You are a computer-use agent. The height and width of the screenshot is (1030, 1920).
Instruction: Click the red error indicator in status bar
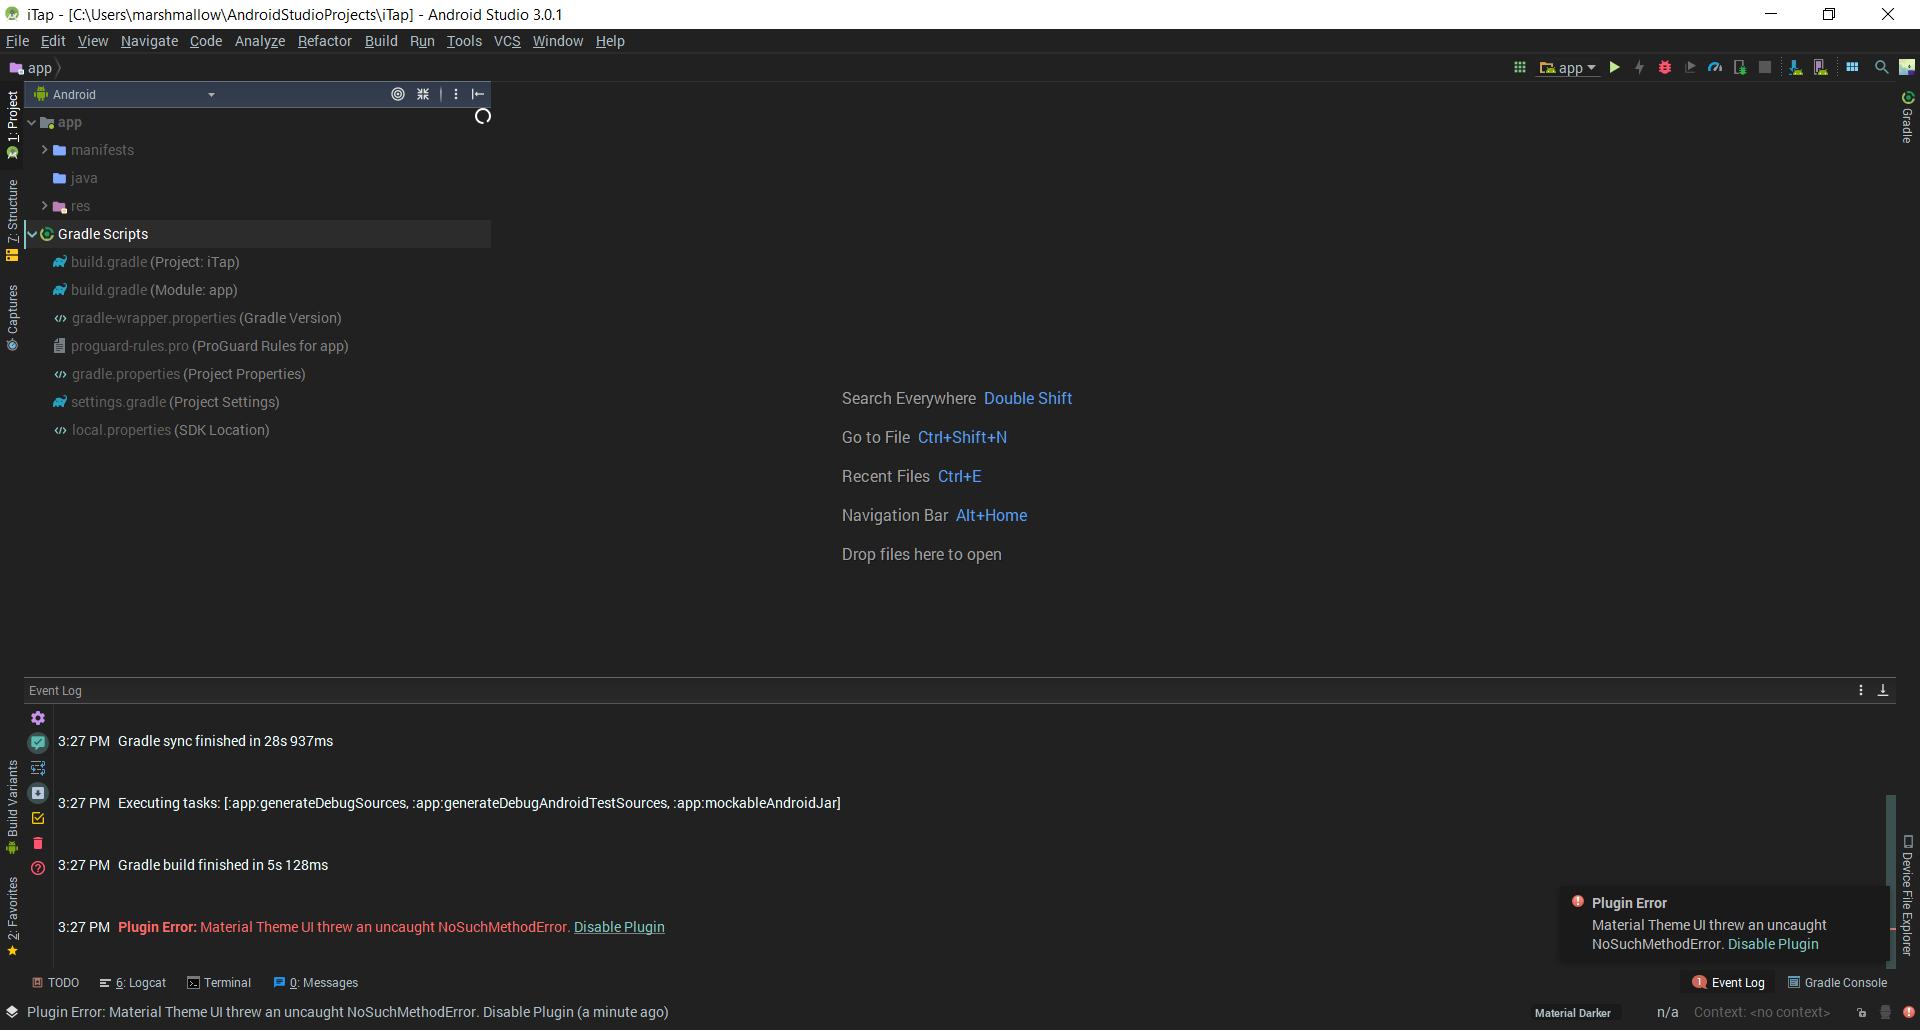(x=1909, y=1012)
